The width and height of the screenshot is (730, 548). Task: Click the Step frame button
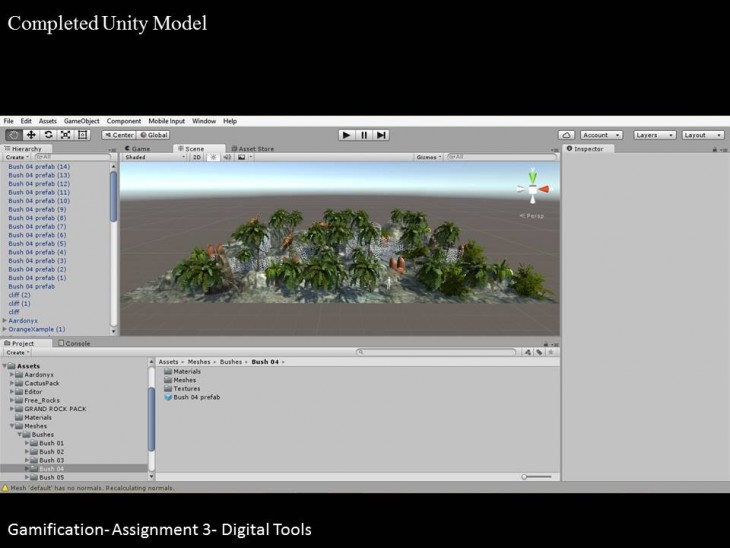(381, 135)
